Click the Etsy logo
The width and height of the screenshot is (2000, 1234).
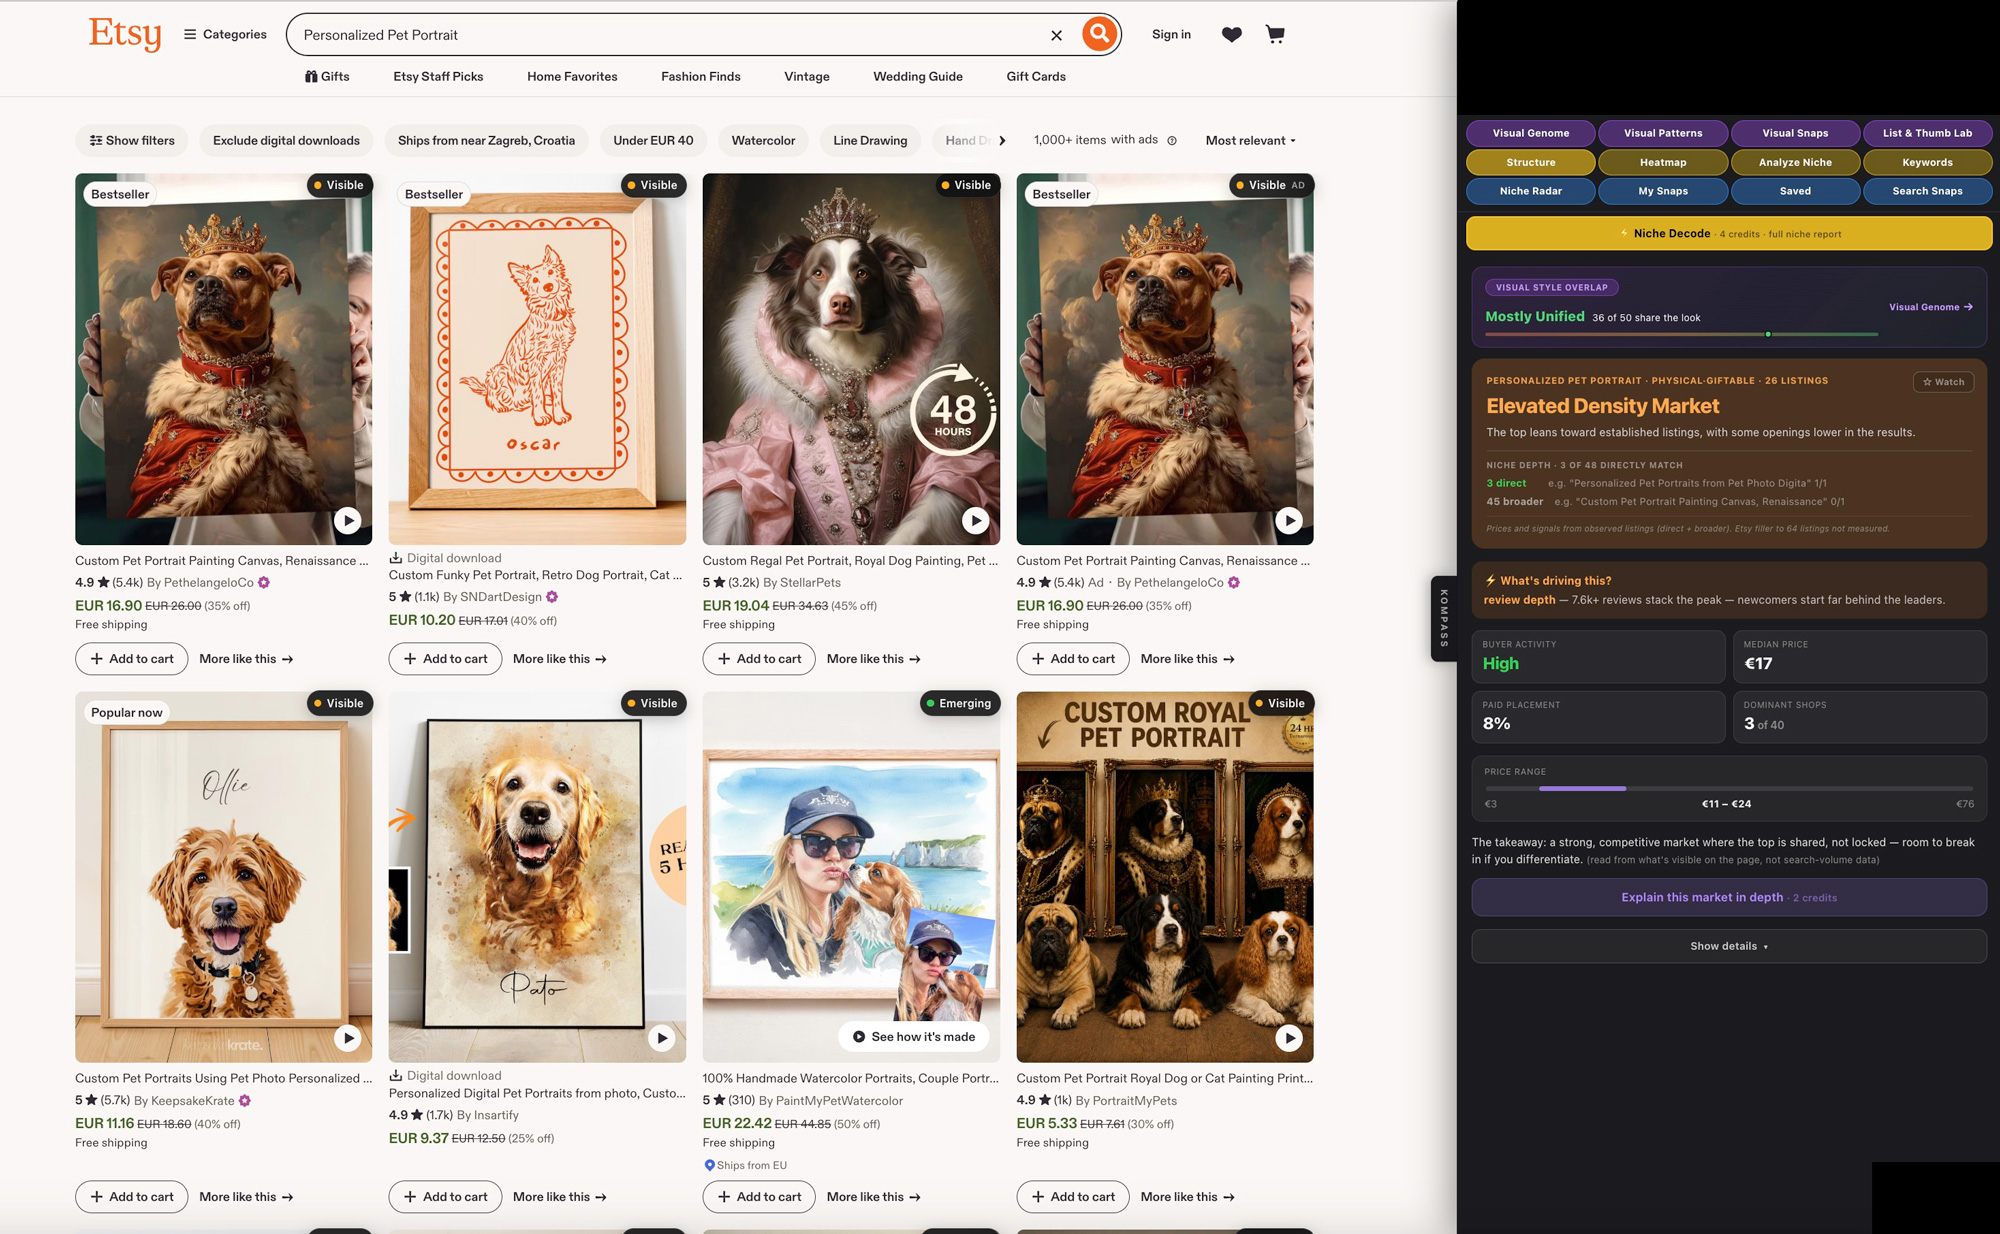pyautogui.click(x=125, y=33)
